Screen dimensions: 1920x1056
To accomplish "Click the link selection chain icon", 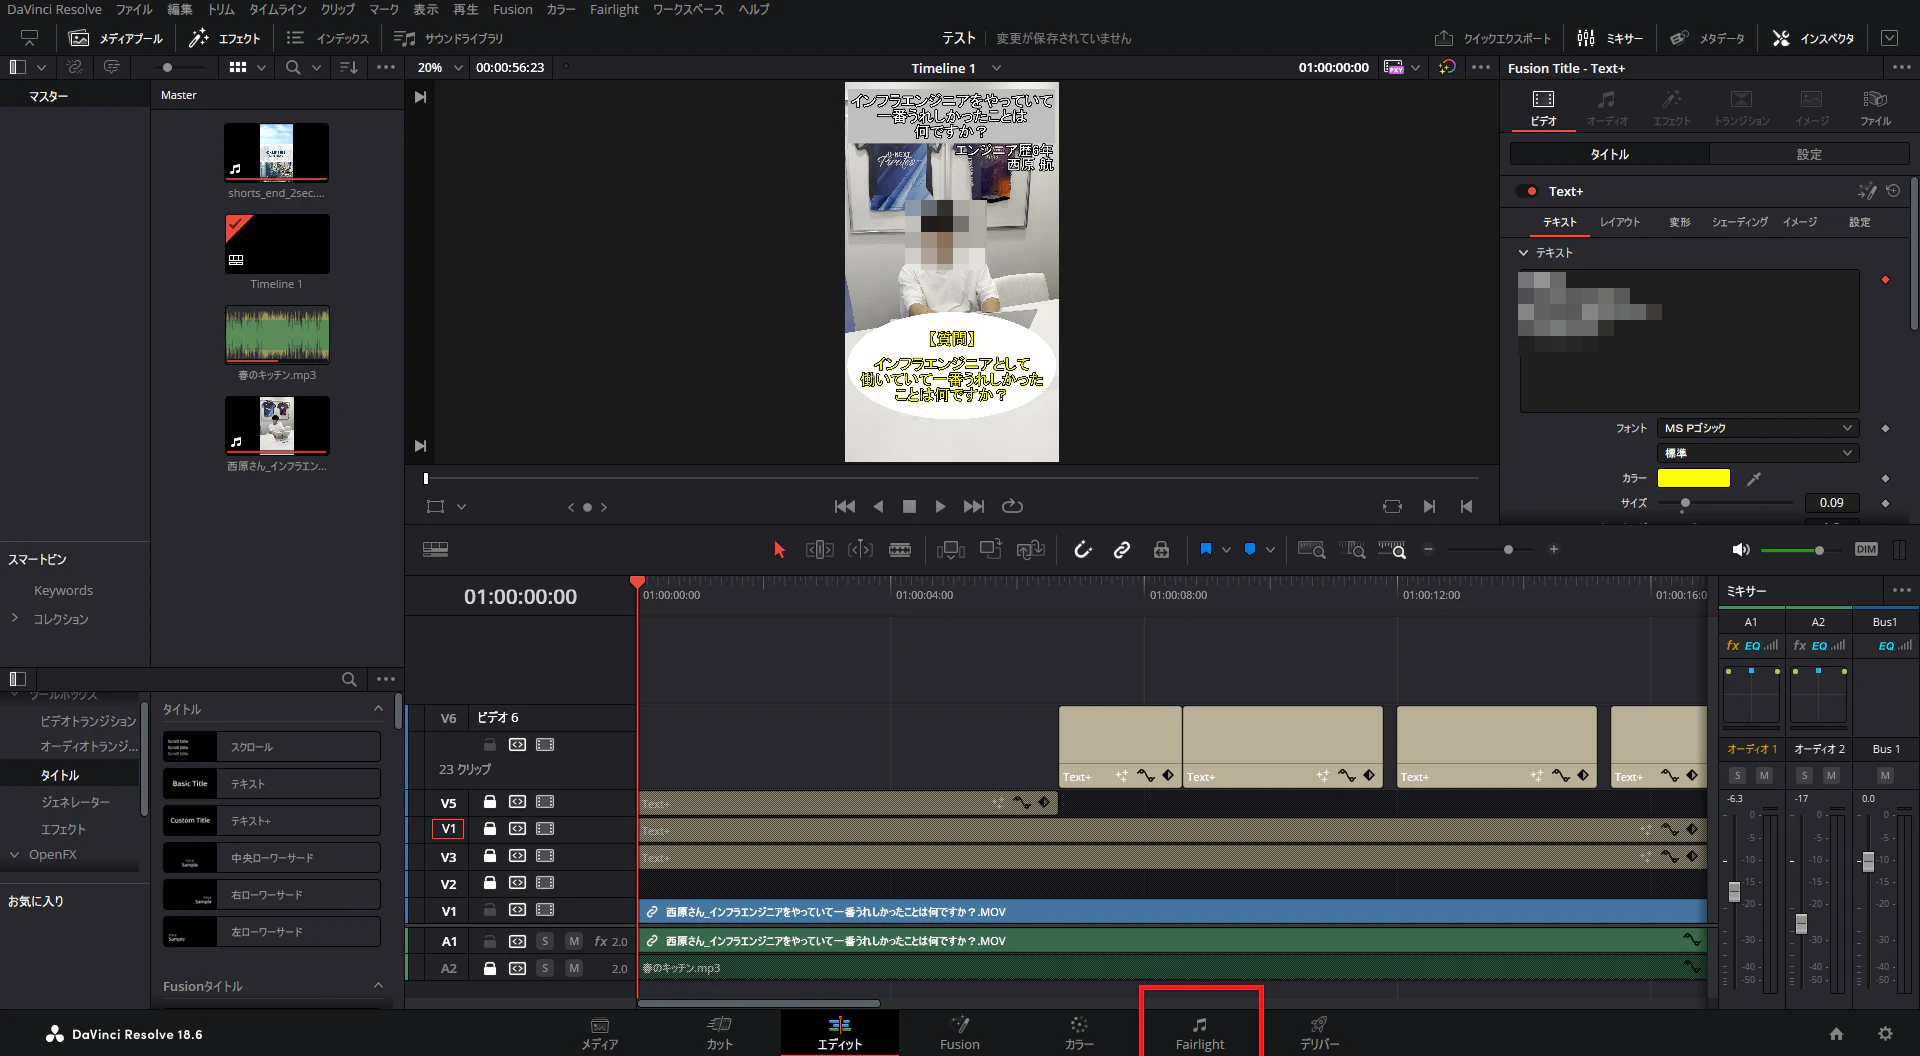I will click(x=1122, y=550).
